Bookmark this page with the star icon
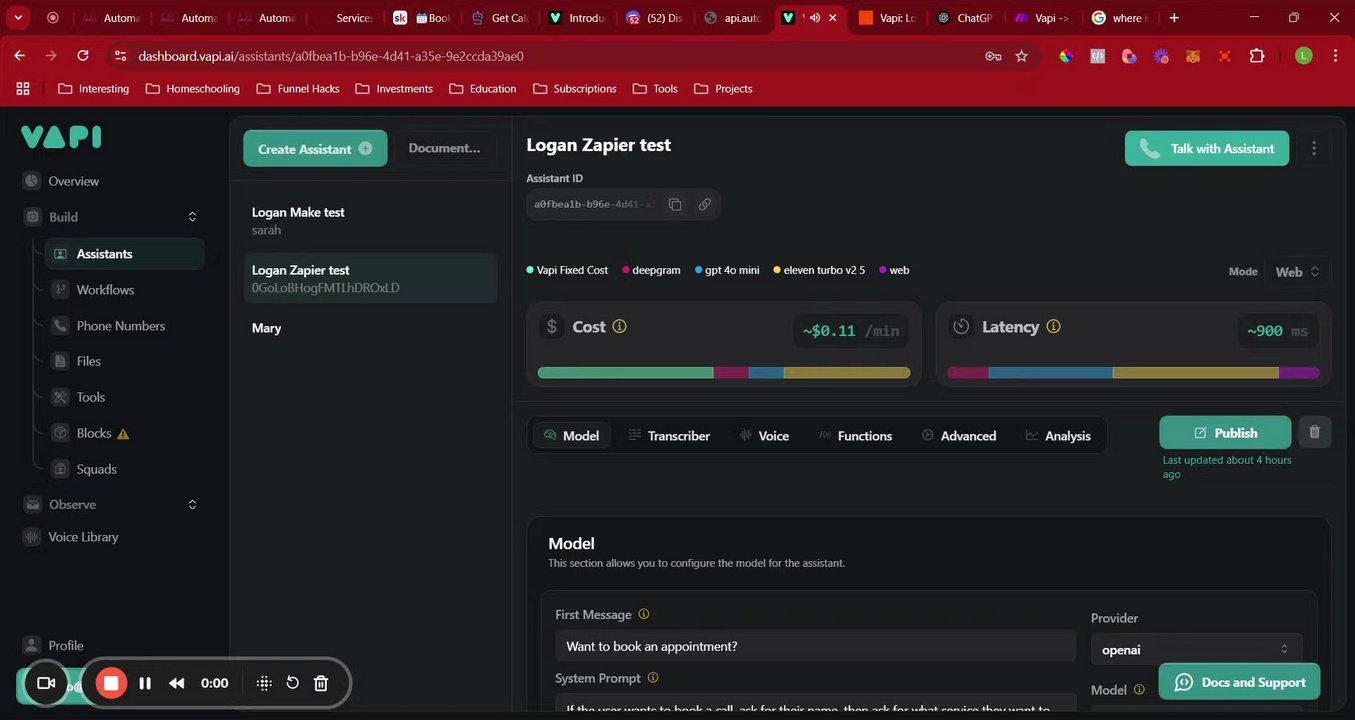The height and width of the screenshot is (720, 1355). pyautogui.click(x=1021, y=56)
